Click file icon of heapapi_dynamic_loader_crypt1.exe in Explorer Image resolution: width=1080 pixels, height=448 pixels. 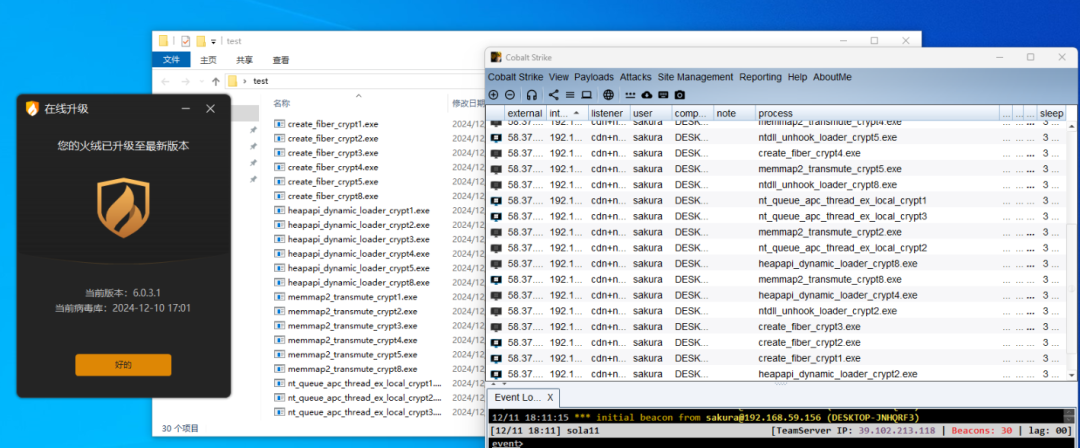[279, 210]
